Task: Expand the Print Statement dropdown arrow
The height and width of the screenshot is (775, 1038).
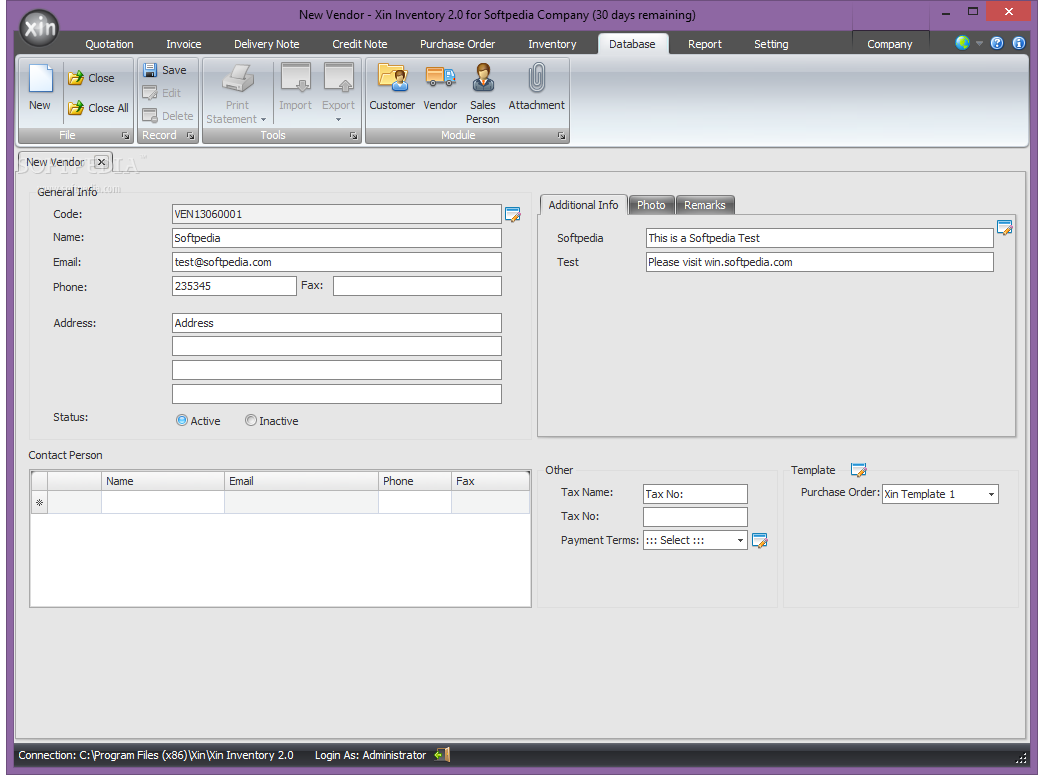Action: tap(263, 120)
